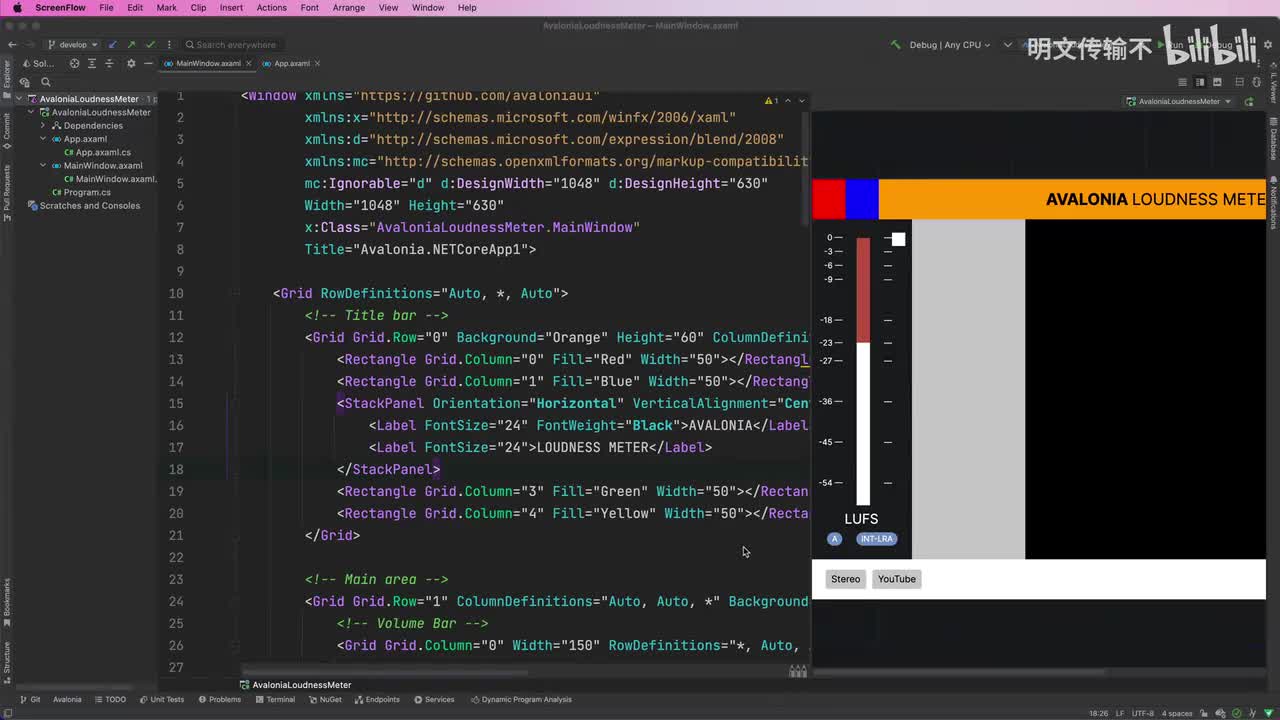
Task: Click the LUFS volume meter bar
Action: (863, 371)
